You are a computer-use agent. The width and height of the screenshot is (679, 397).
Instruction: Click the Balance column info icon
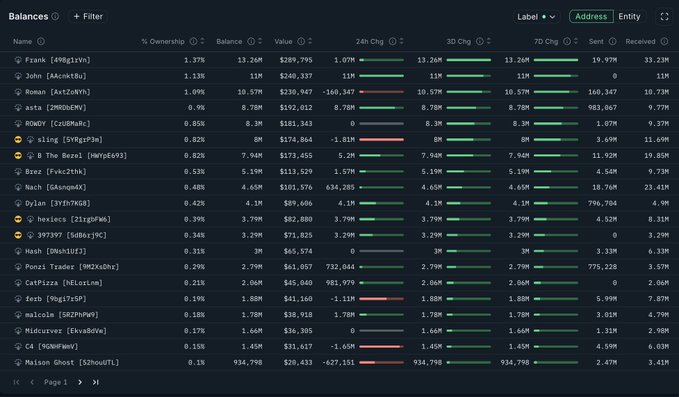(251, 42)
